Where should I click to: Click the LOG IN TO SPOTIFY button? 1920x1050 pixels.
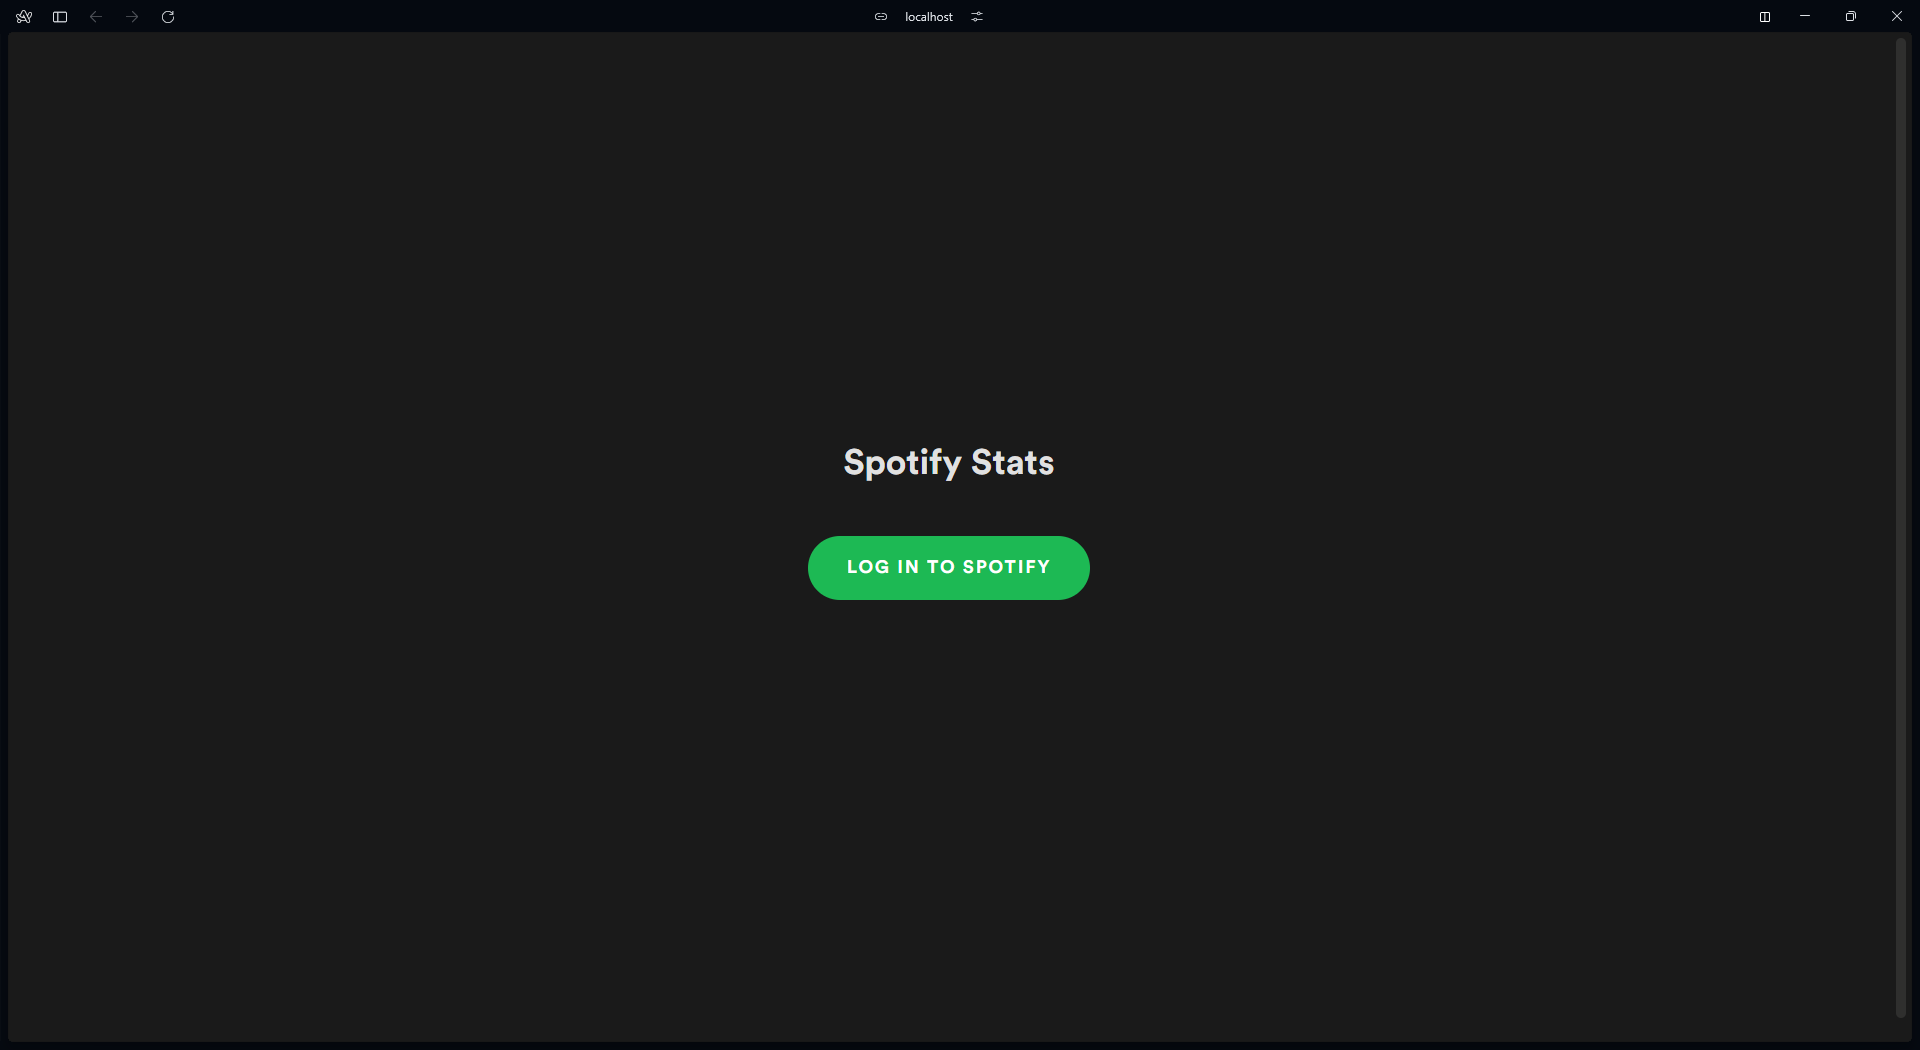[x=948, y=568]
